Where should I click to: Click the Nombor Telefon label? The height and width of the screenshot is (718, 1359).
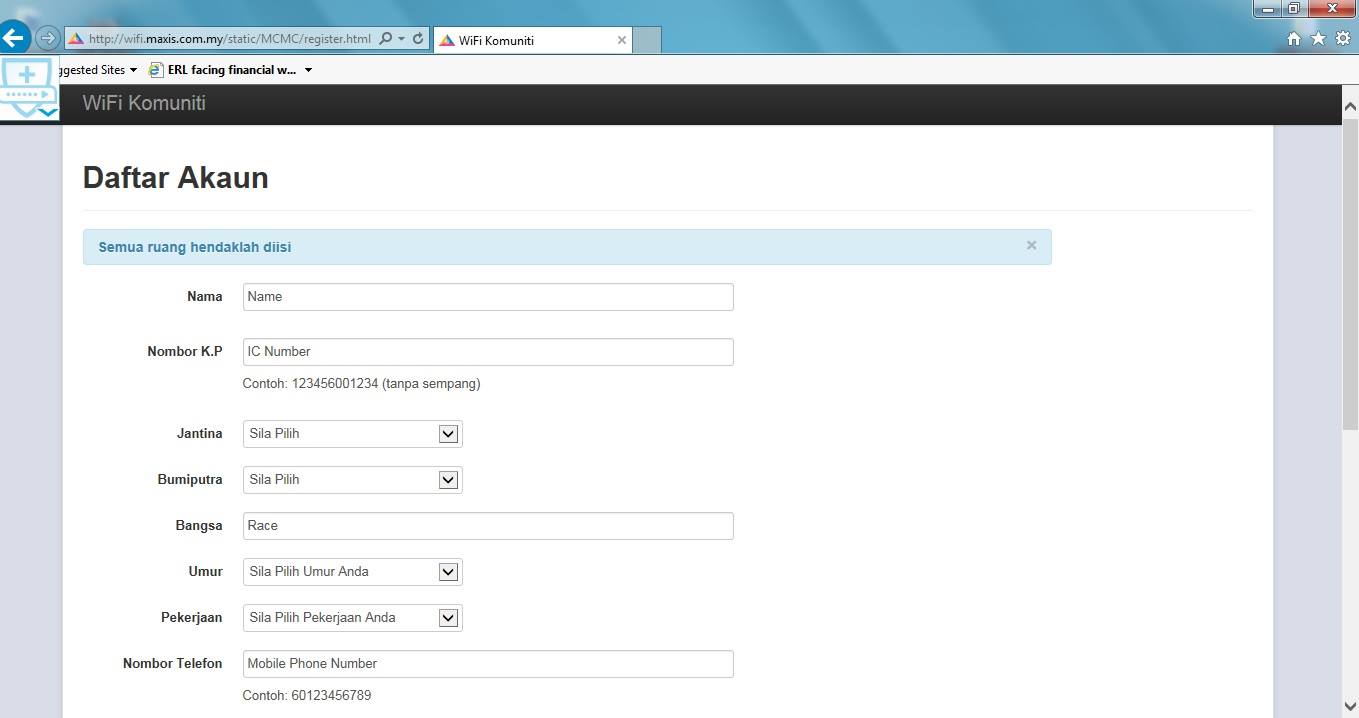point(173,663)
